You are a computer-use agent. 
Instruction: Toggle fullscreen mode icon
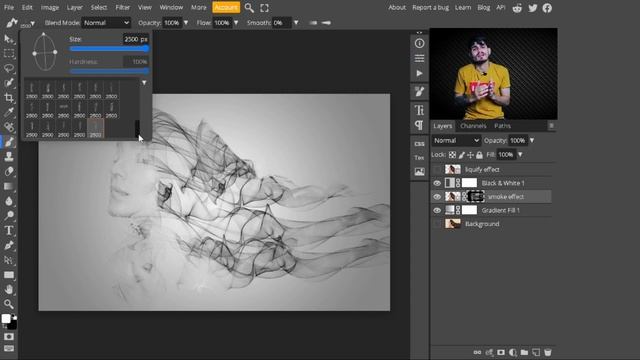coord(264,8)
